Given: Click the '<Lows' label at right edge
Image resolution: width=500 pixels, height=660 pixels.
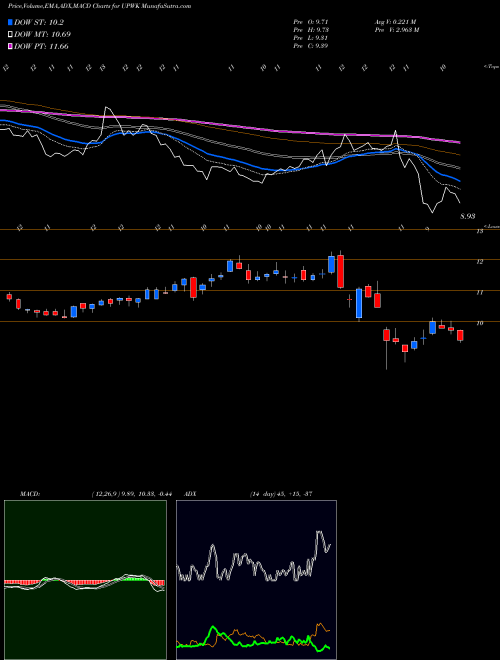Looking at the screenshot, I should click(491, 226).
